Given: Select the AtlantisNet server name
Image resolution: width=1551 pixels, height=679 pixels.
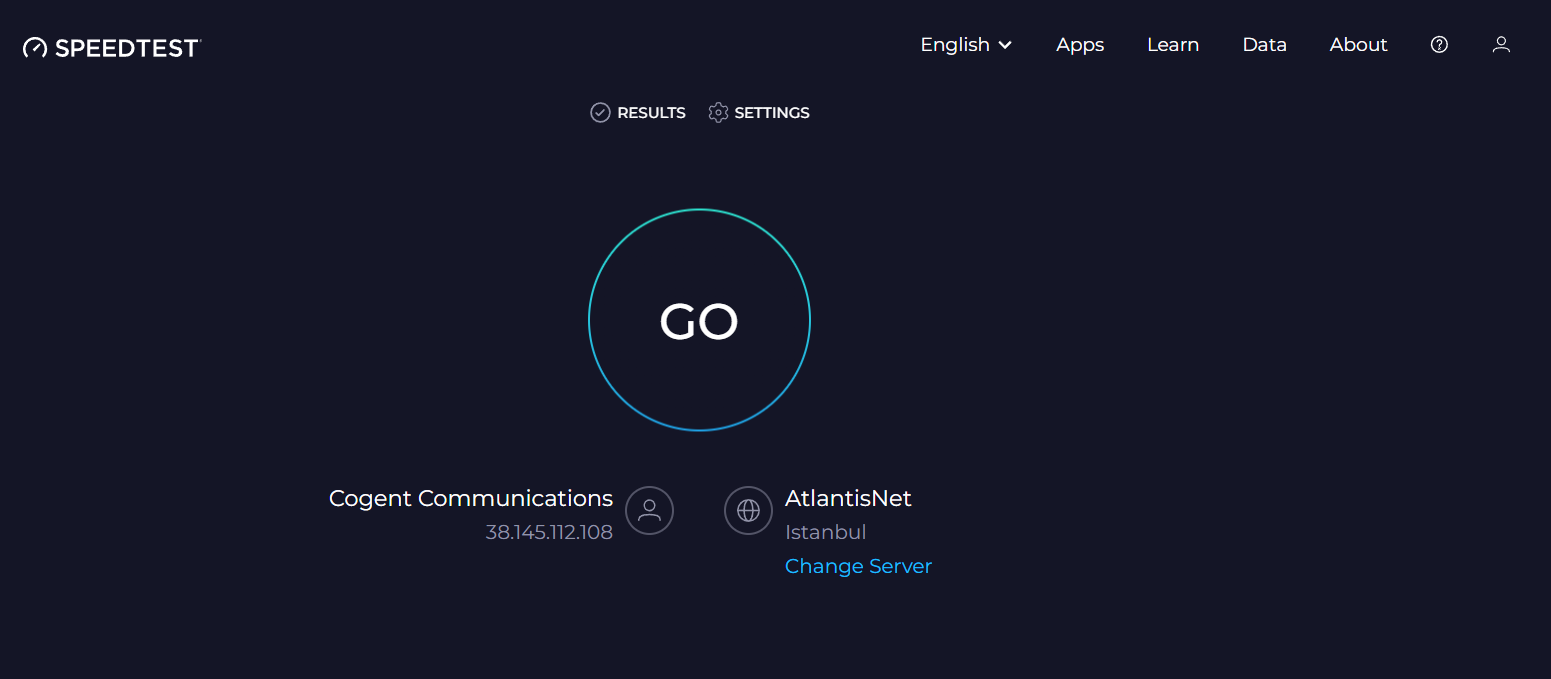Looking at the screenshot, I should pyautogui.click(x=848, y=498).
